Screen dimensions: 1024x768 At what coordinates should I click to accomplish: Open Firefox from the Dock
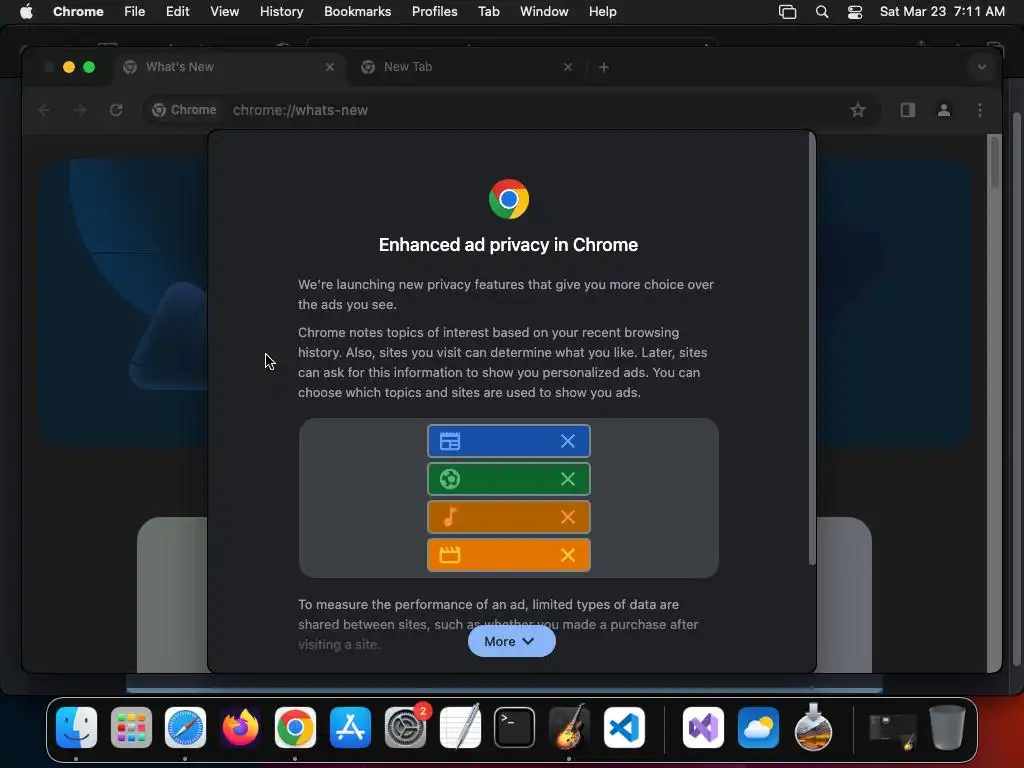tap(240, 728)
